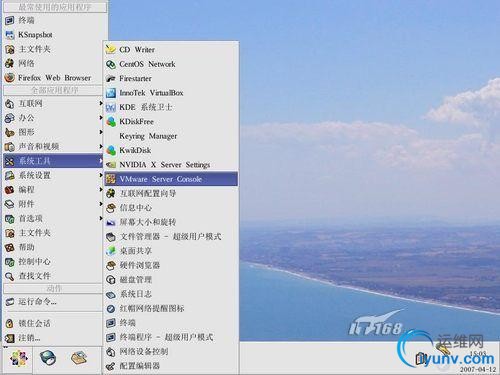
Task: Click the second panel icon beside K launcher
Action: 48,358
